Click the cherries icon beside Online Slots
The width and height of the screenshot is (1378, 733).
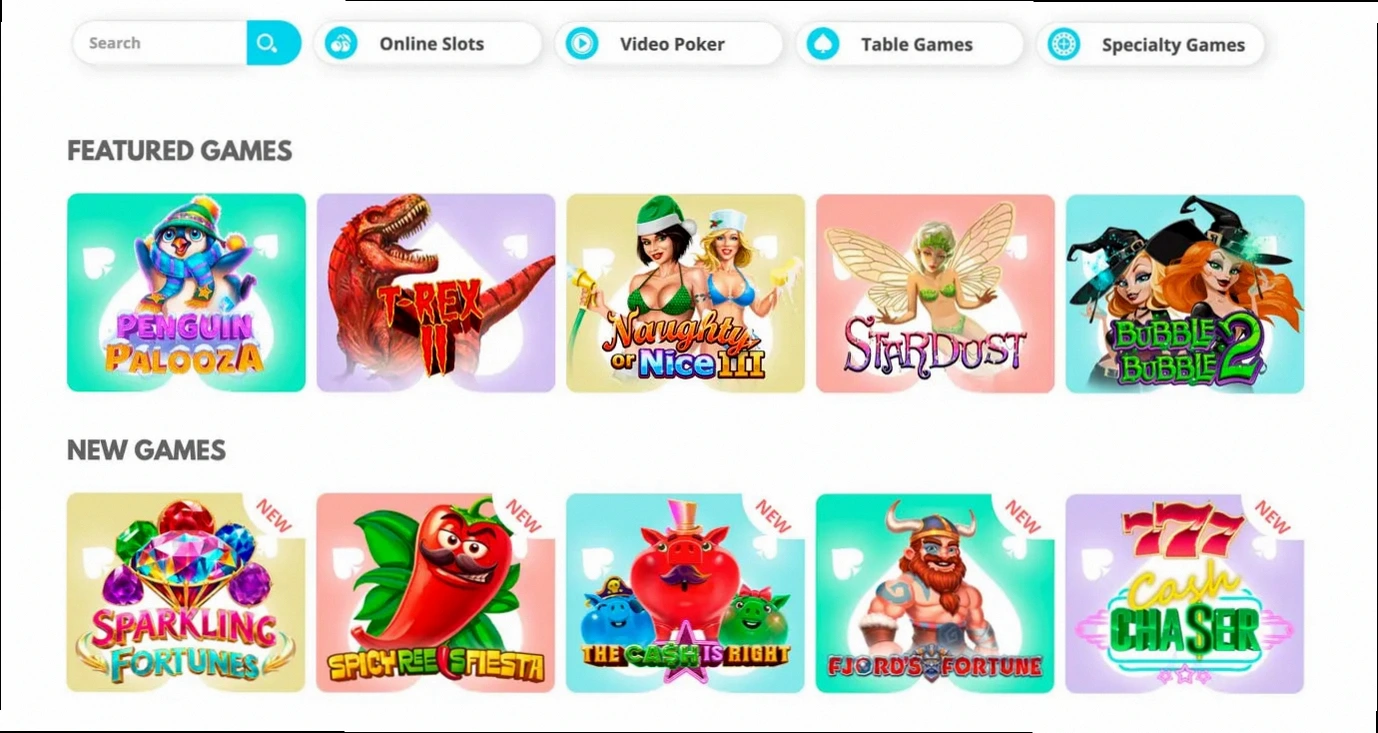[x=341, y=44]
